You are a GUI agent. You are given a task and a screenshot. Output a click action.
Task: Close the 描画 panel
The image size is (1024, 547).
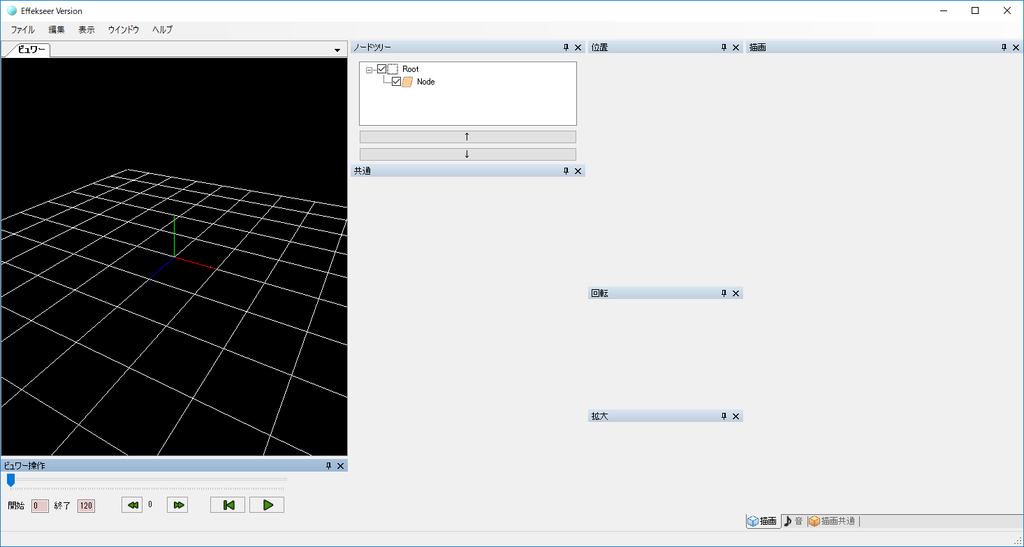[x=1016, y=48]
